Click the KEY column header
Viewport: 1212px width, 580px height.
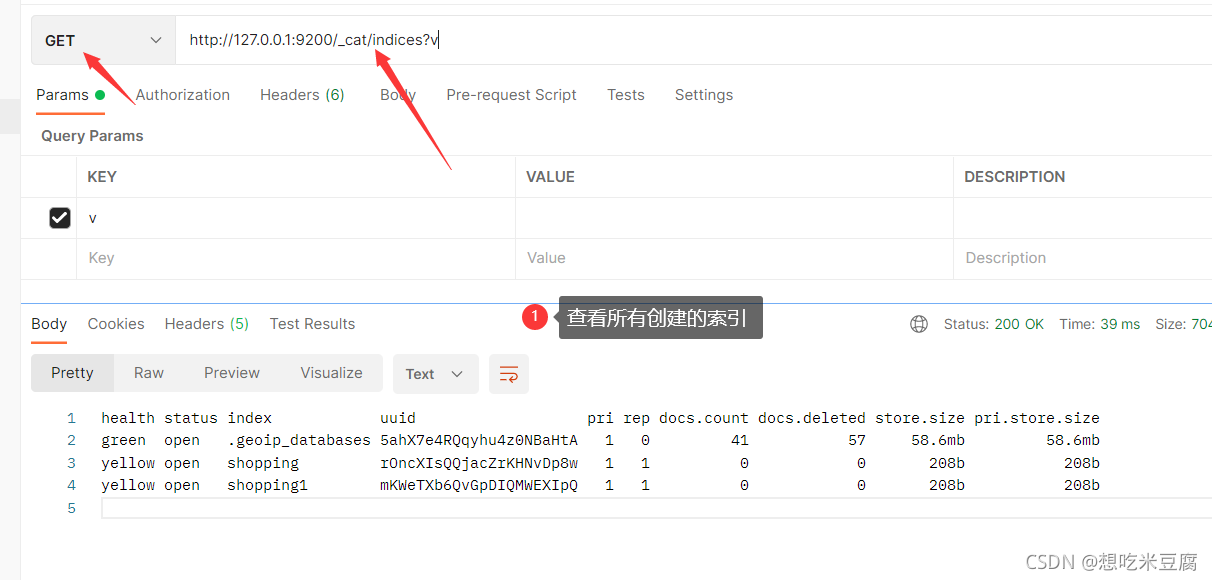click(x=102, y=177)
